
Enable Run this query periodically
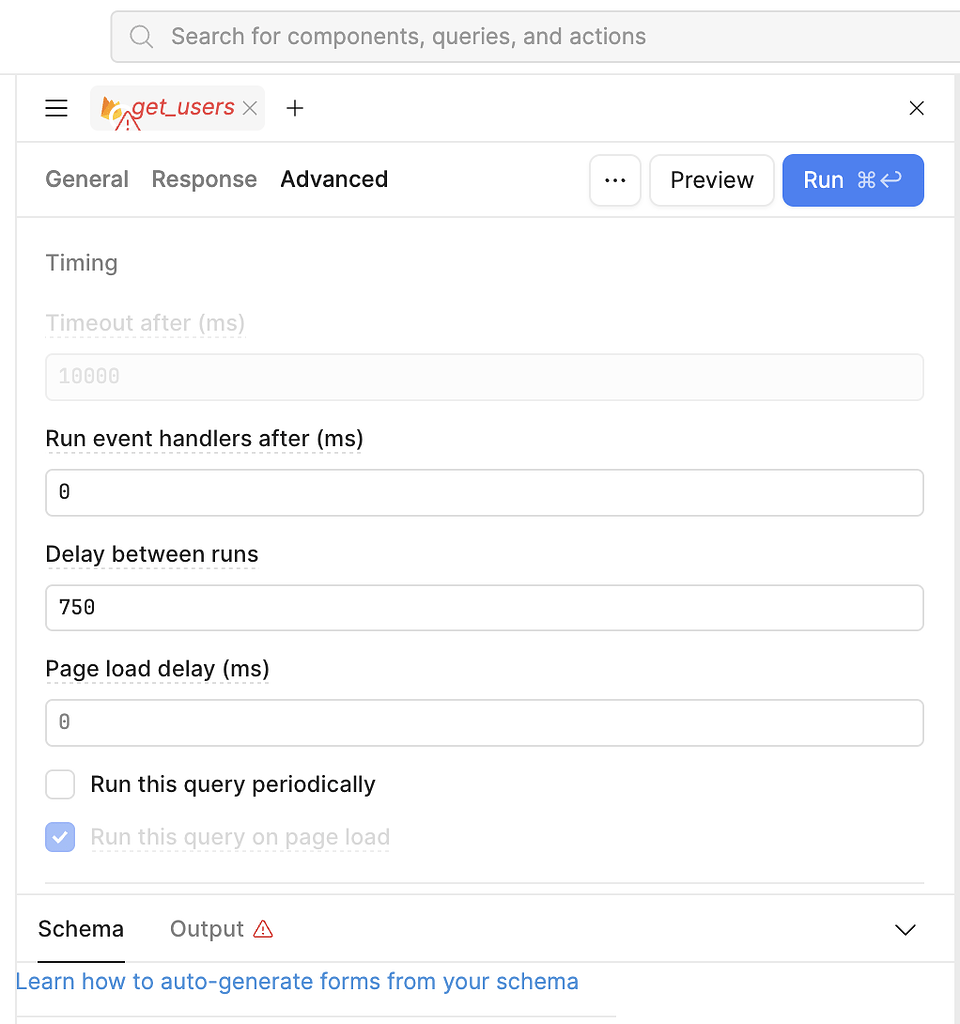[x=60, y=784]
